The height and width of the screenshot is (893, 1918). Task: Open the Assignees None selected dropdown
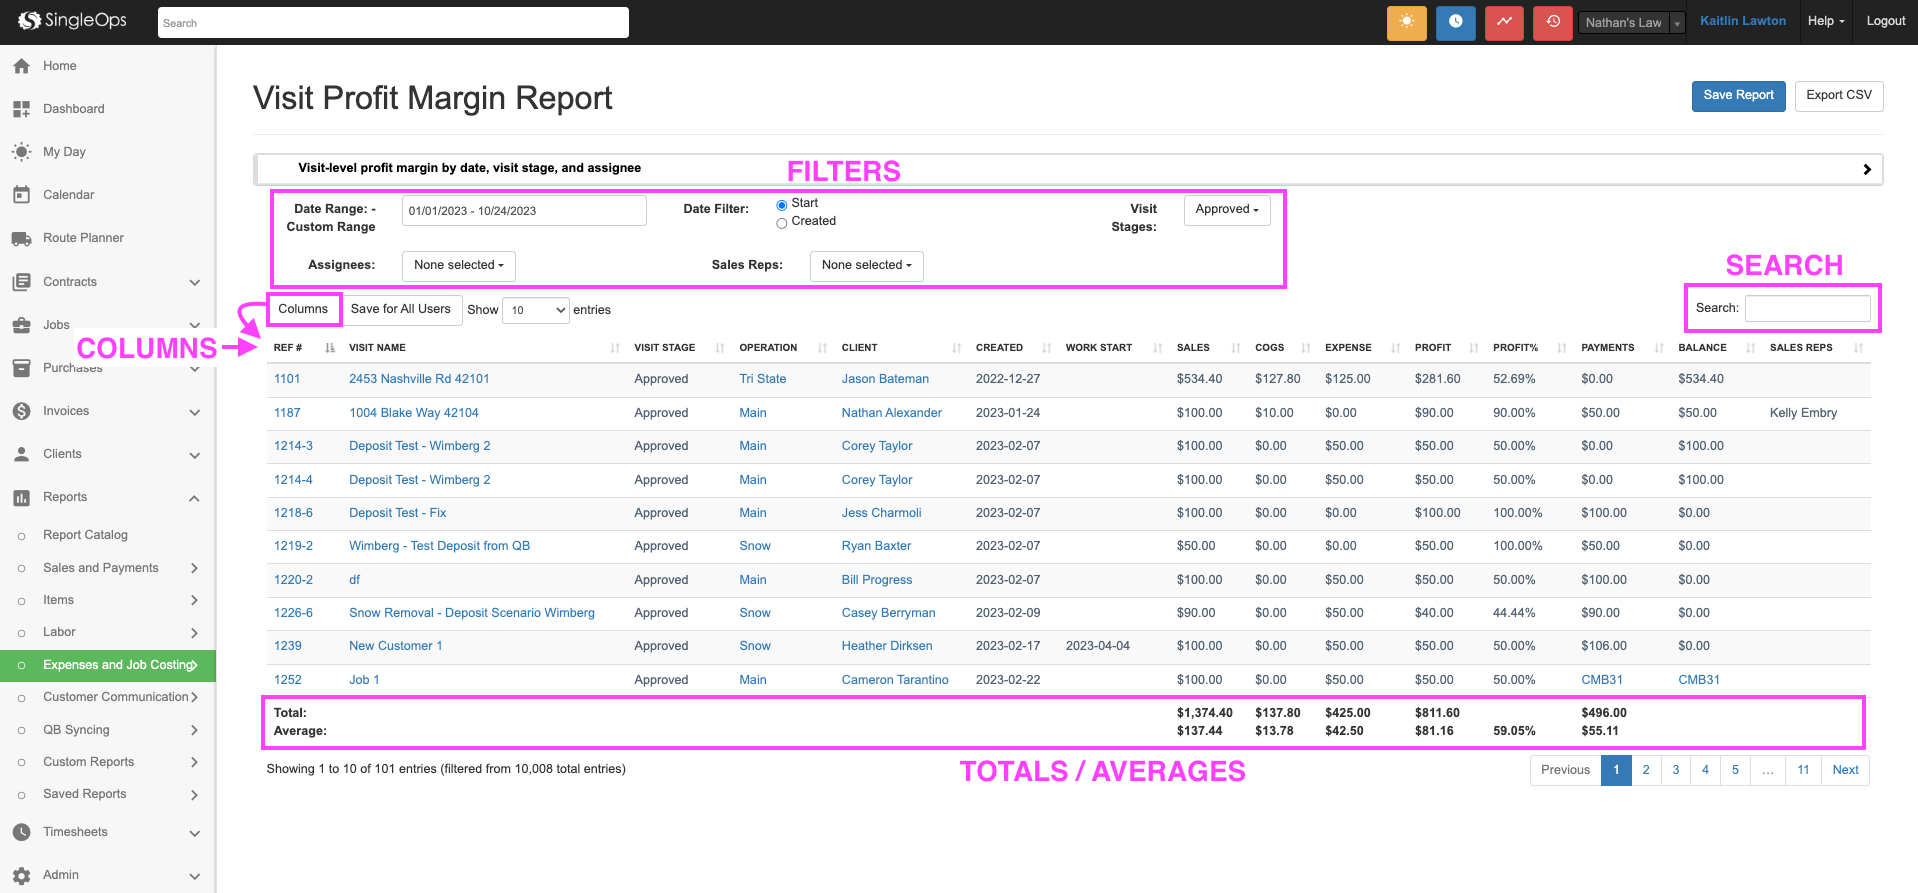click(x=458, y=266)
